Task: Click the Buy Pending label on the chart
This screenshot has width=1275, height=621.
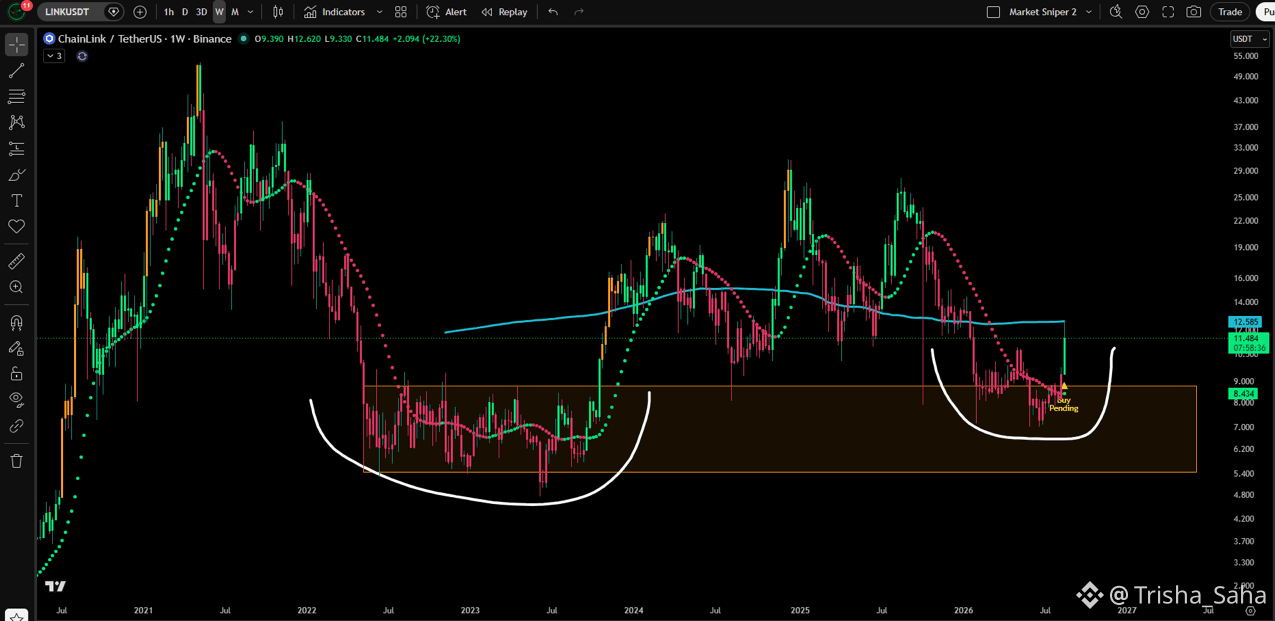Action: tap(1064, 404)
